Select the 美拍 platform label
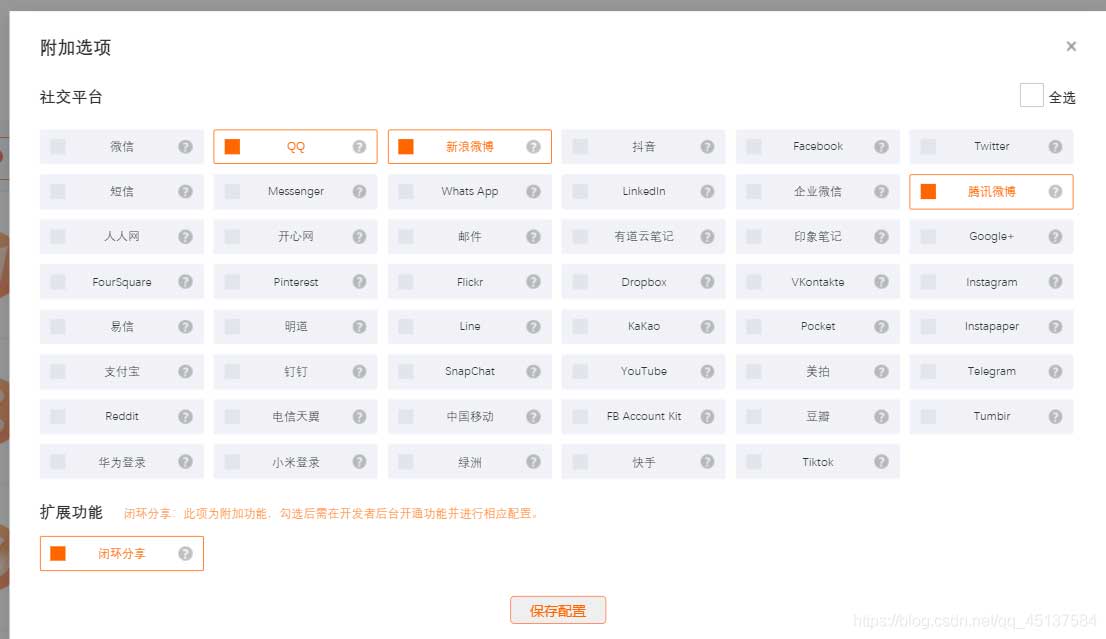Image resolution: width=1106 pixels, height=639 pixels. (818, 371)
